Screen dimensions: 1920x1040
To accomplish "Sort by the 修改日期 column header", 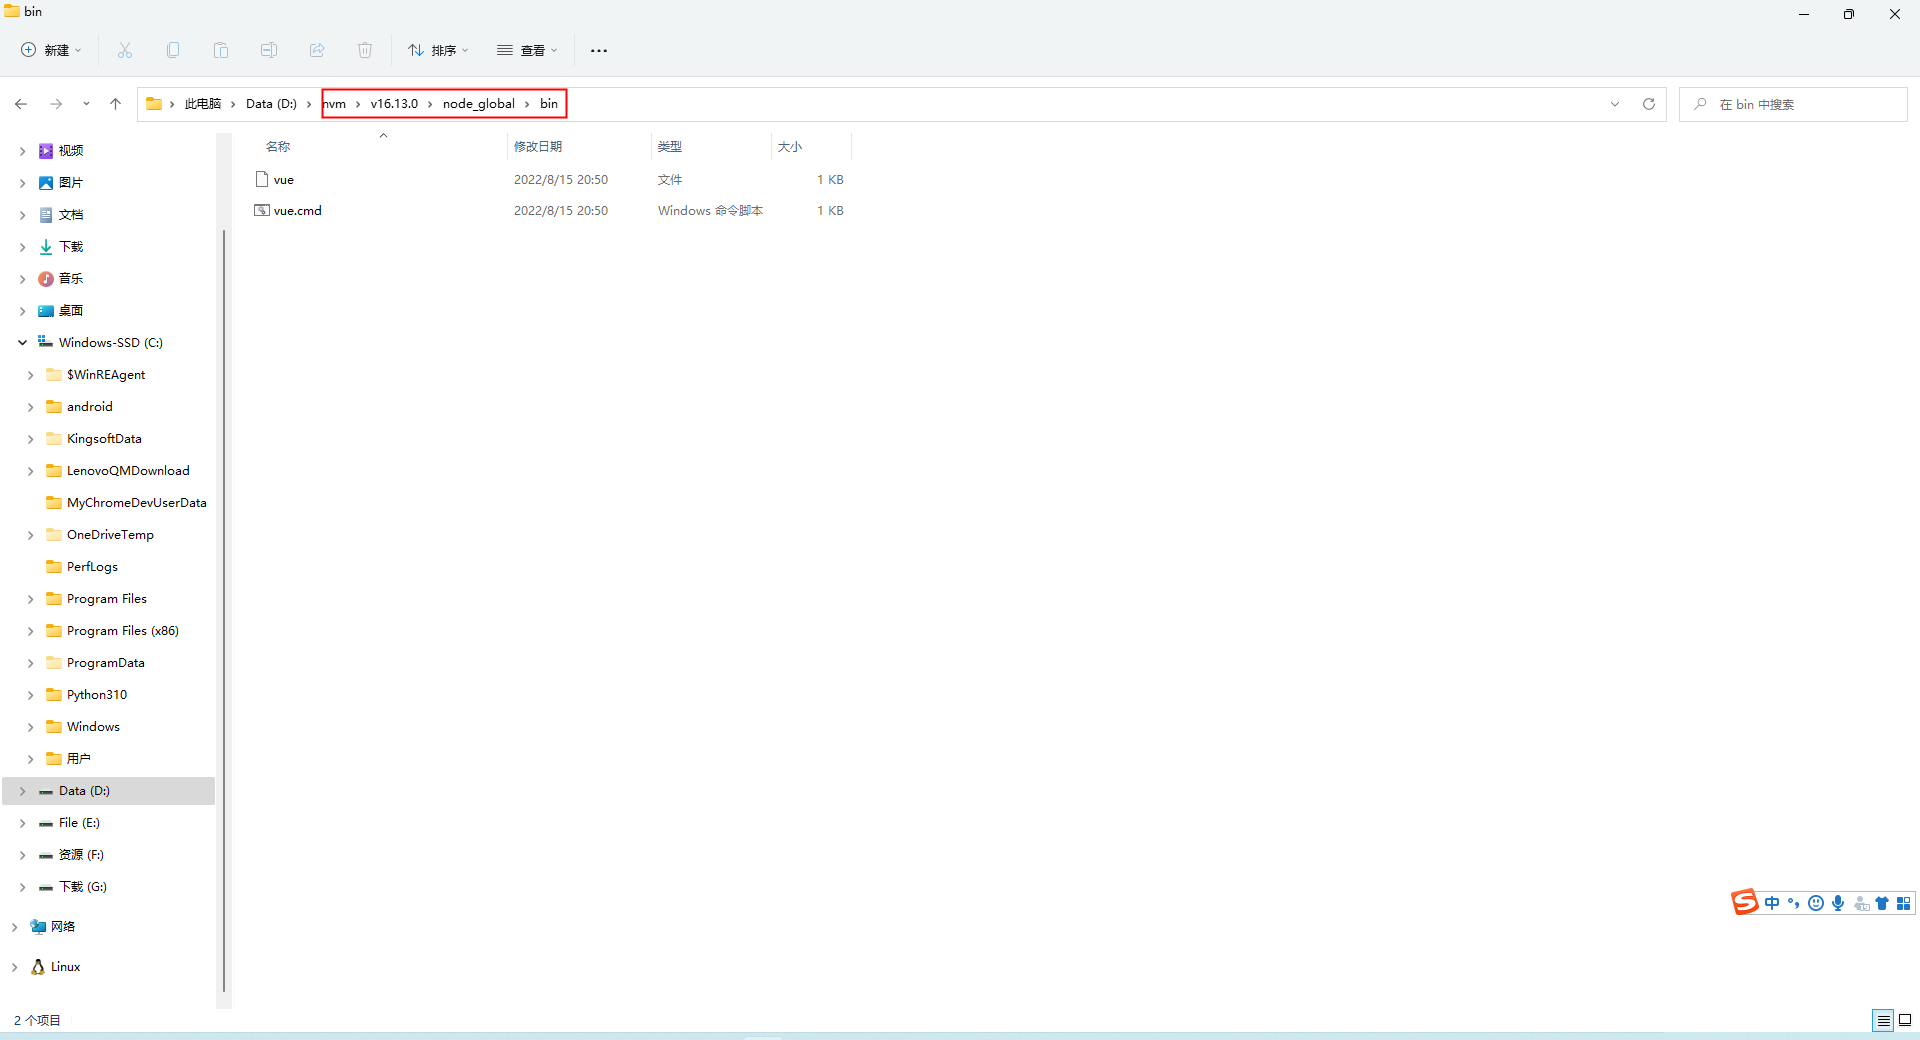I will coord(538,147).
